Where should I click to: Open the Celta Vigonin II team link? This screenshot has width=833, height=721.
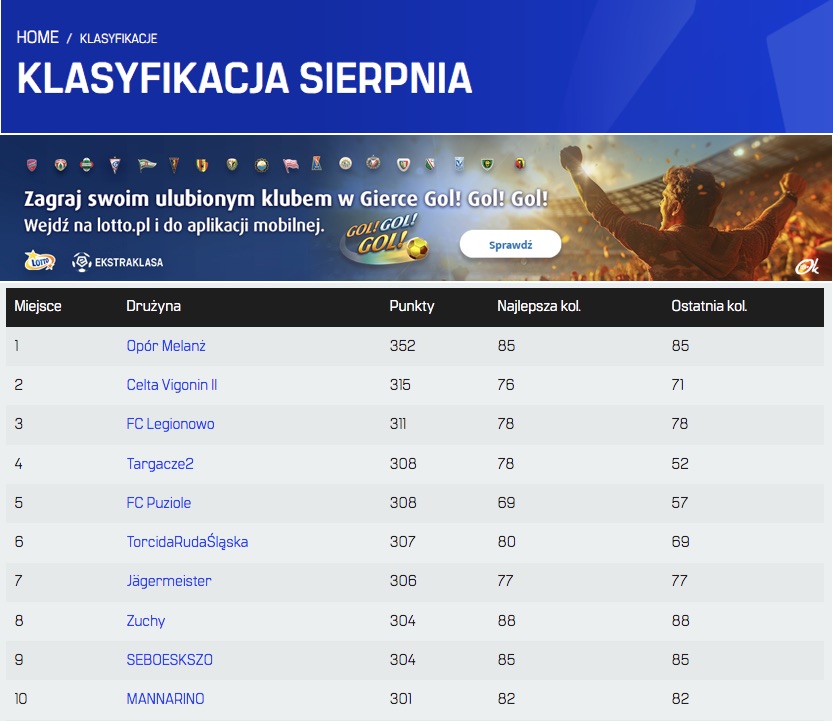pos(172,385)
